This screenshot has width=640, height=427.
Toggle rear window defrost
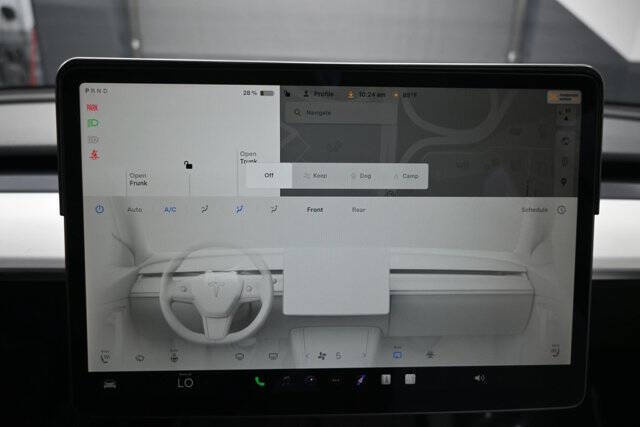[x=273, y=356]
